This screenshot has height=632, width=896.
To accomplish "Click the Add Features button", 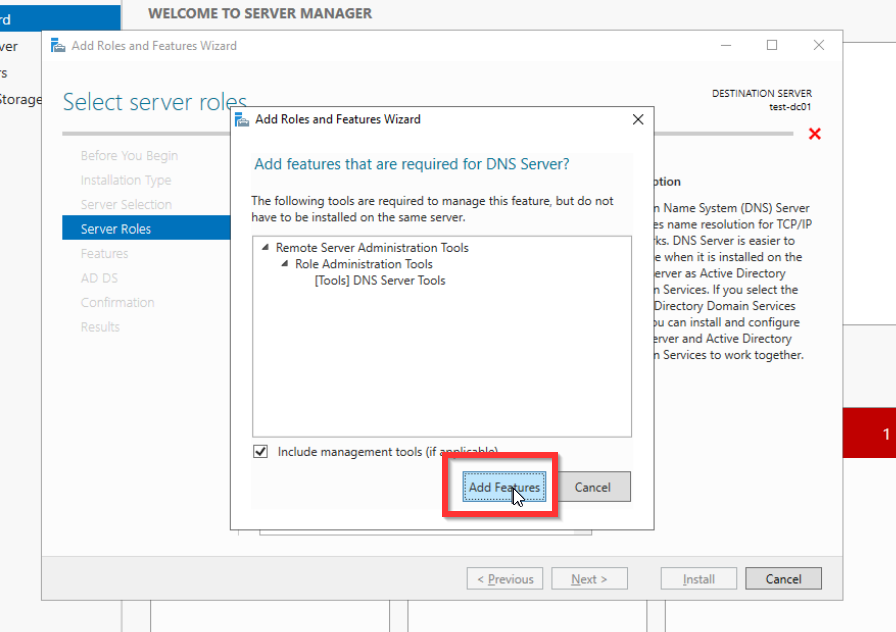I will coord(504,487).
